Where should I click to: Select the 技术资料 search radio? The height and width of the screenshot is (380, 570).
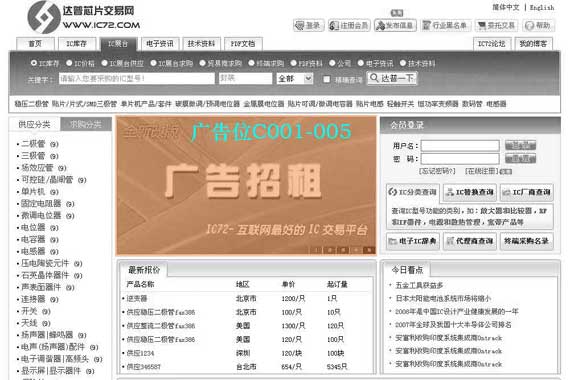coord(402,63)
